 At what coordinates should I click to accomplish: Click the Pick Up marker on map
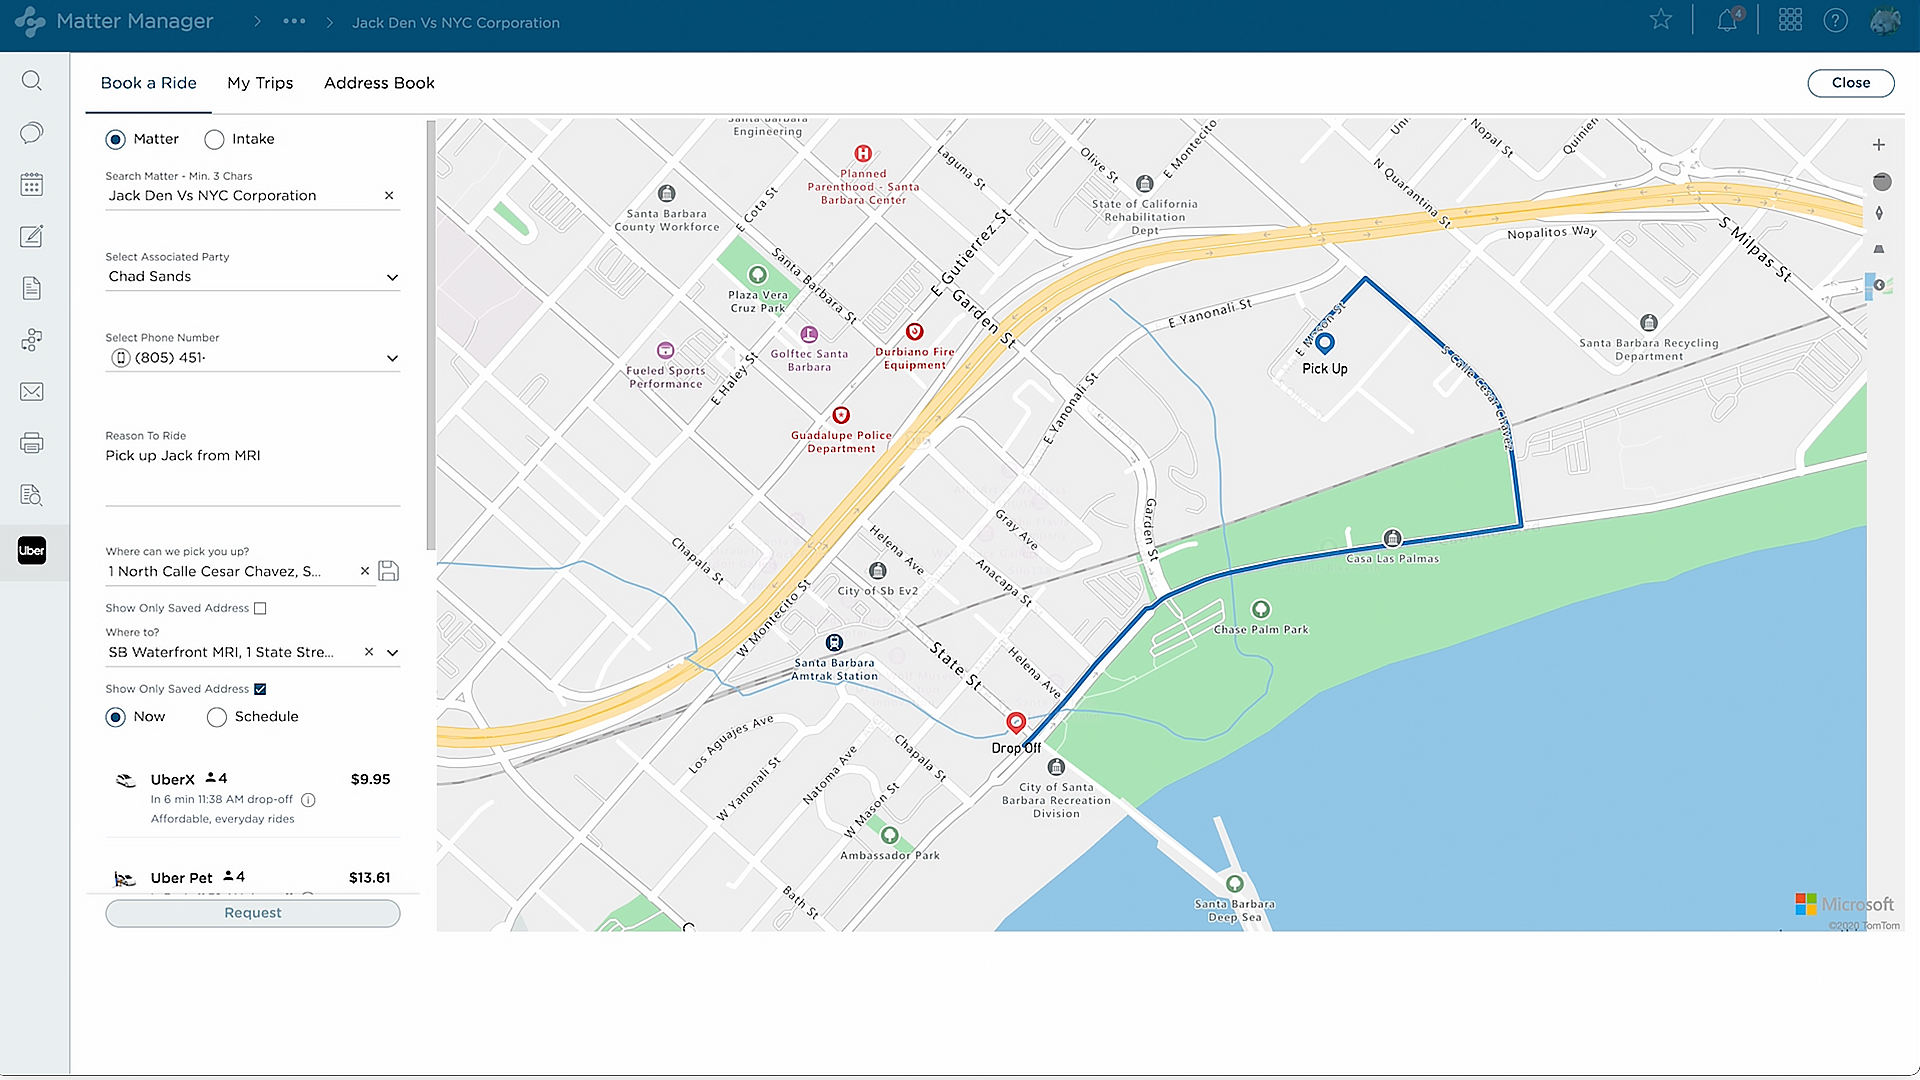[x=1325, y=345]
